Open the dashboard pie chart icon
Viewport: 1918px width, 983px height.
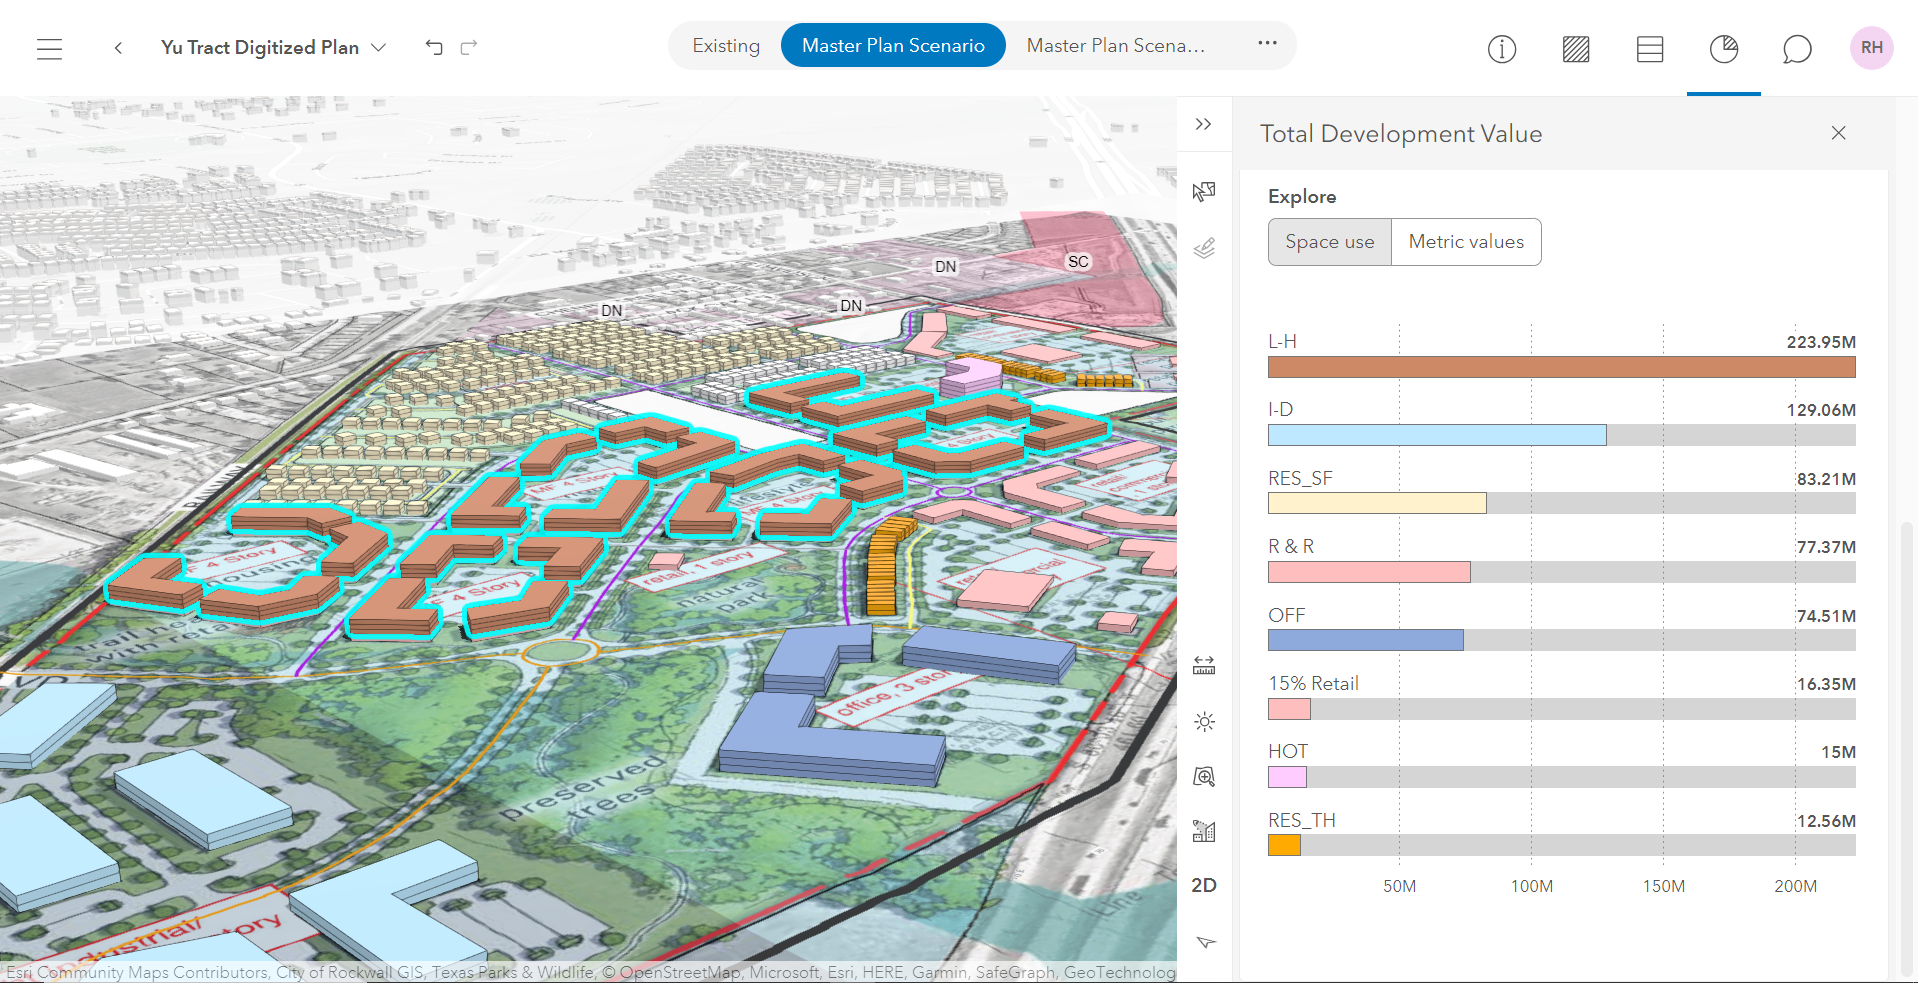click(x=1723, y=48)
